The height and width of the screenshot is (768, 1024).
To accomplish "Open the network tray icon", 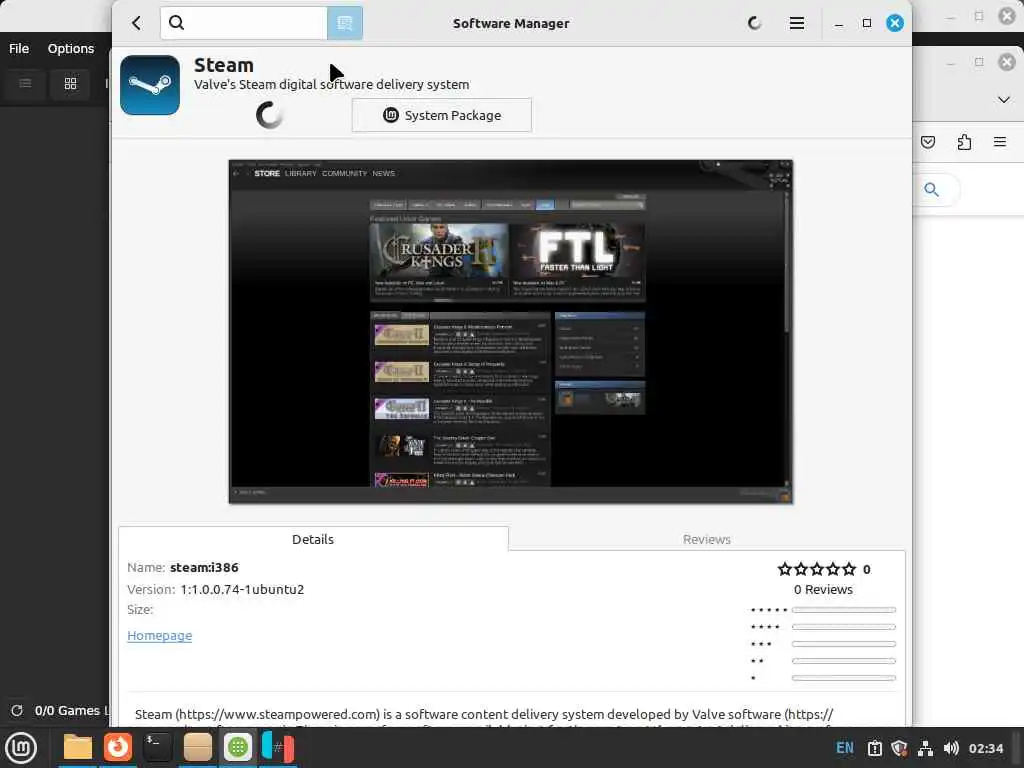I will pos(925,748).
